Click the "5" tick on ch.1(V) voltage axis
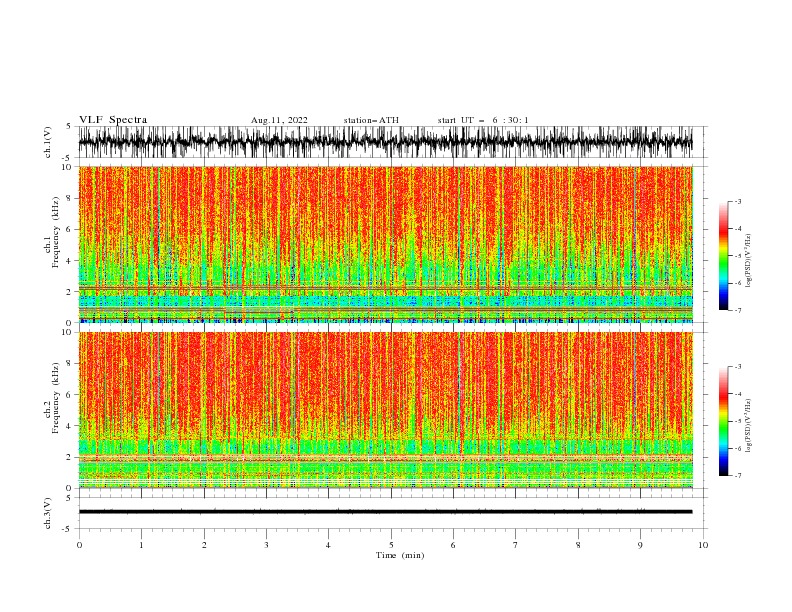792x612 pixels. [x=68, y=126]
